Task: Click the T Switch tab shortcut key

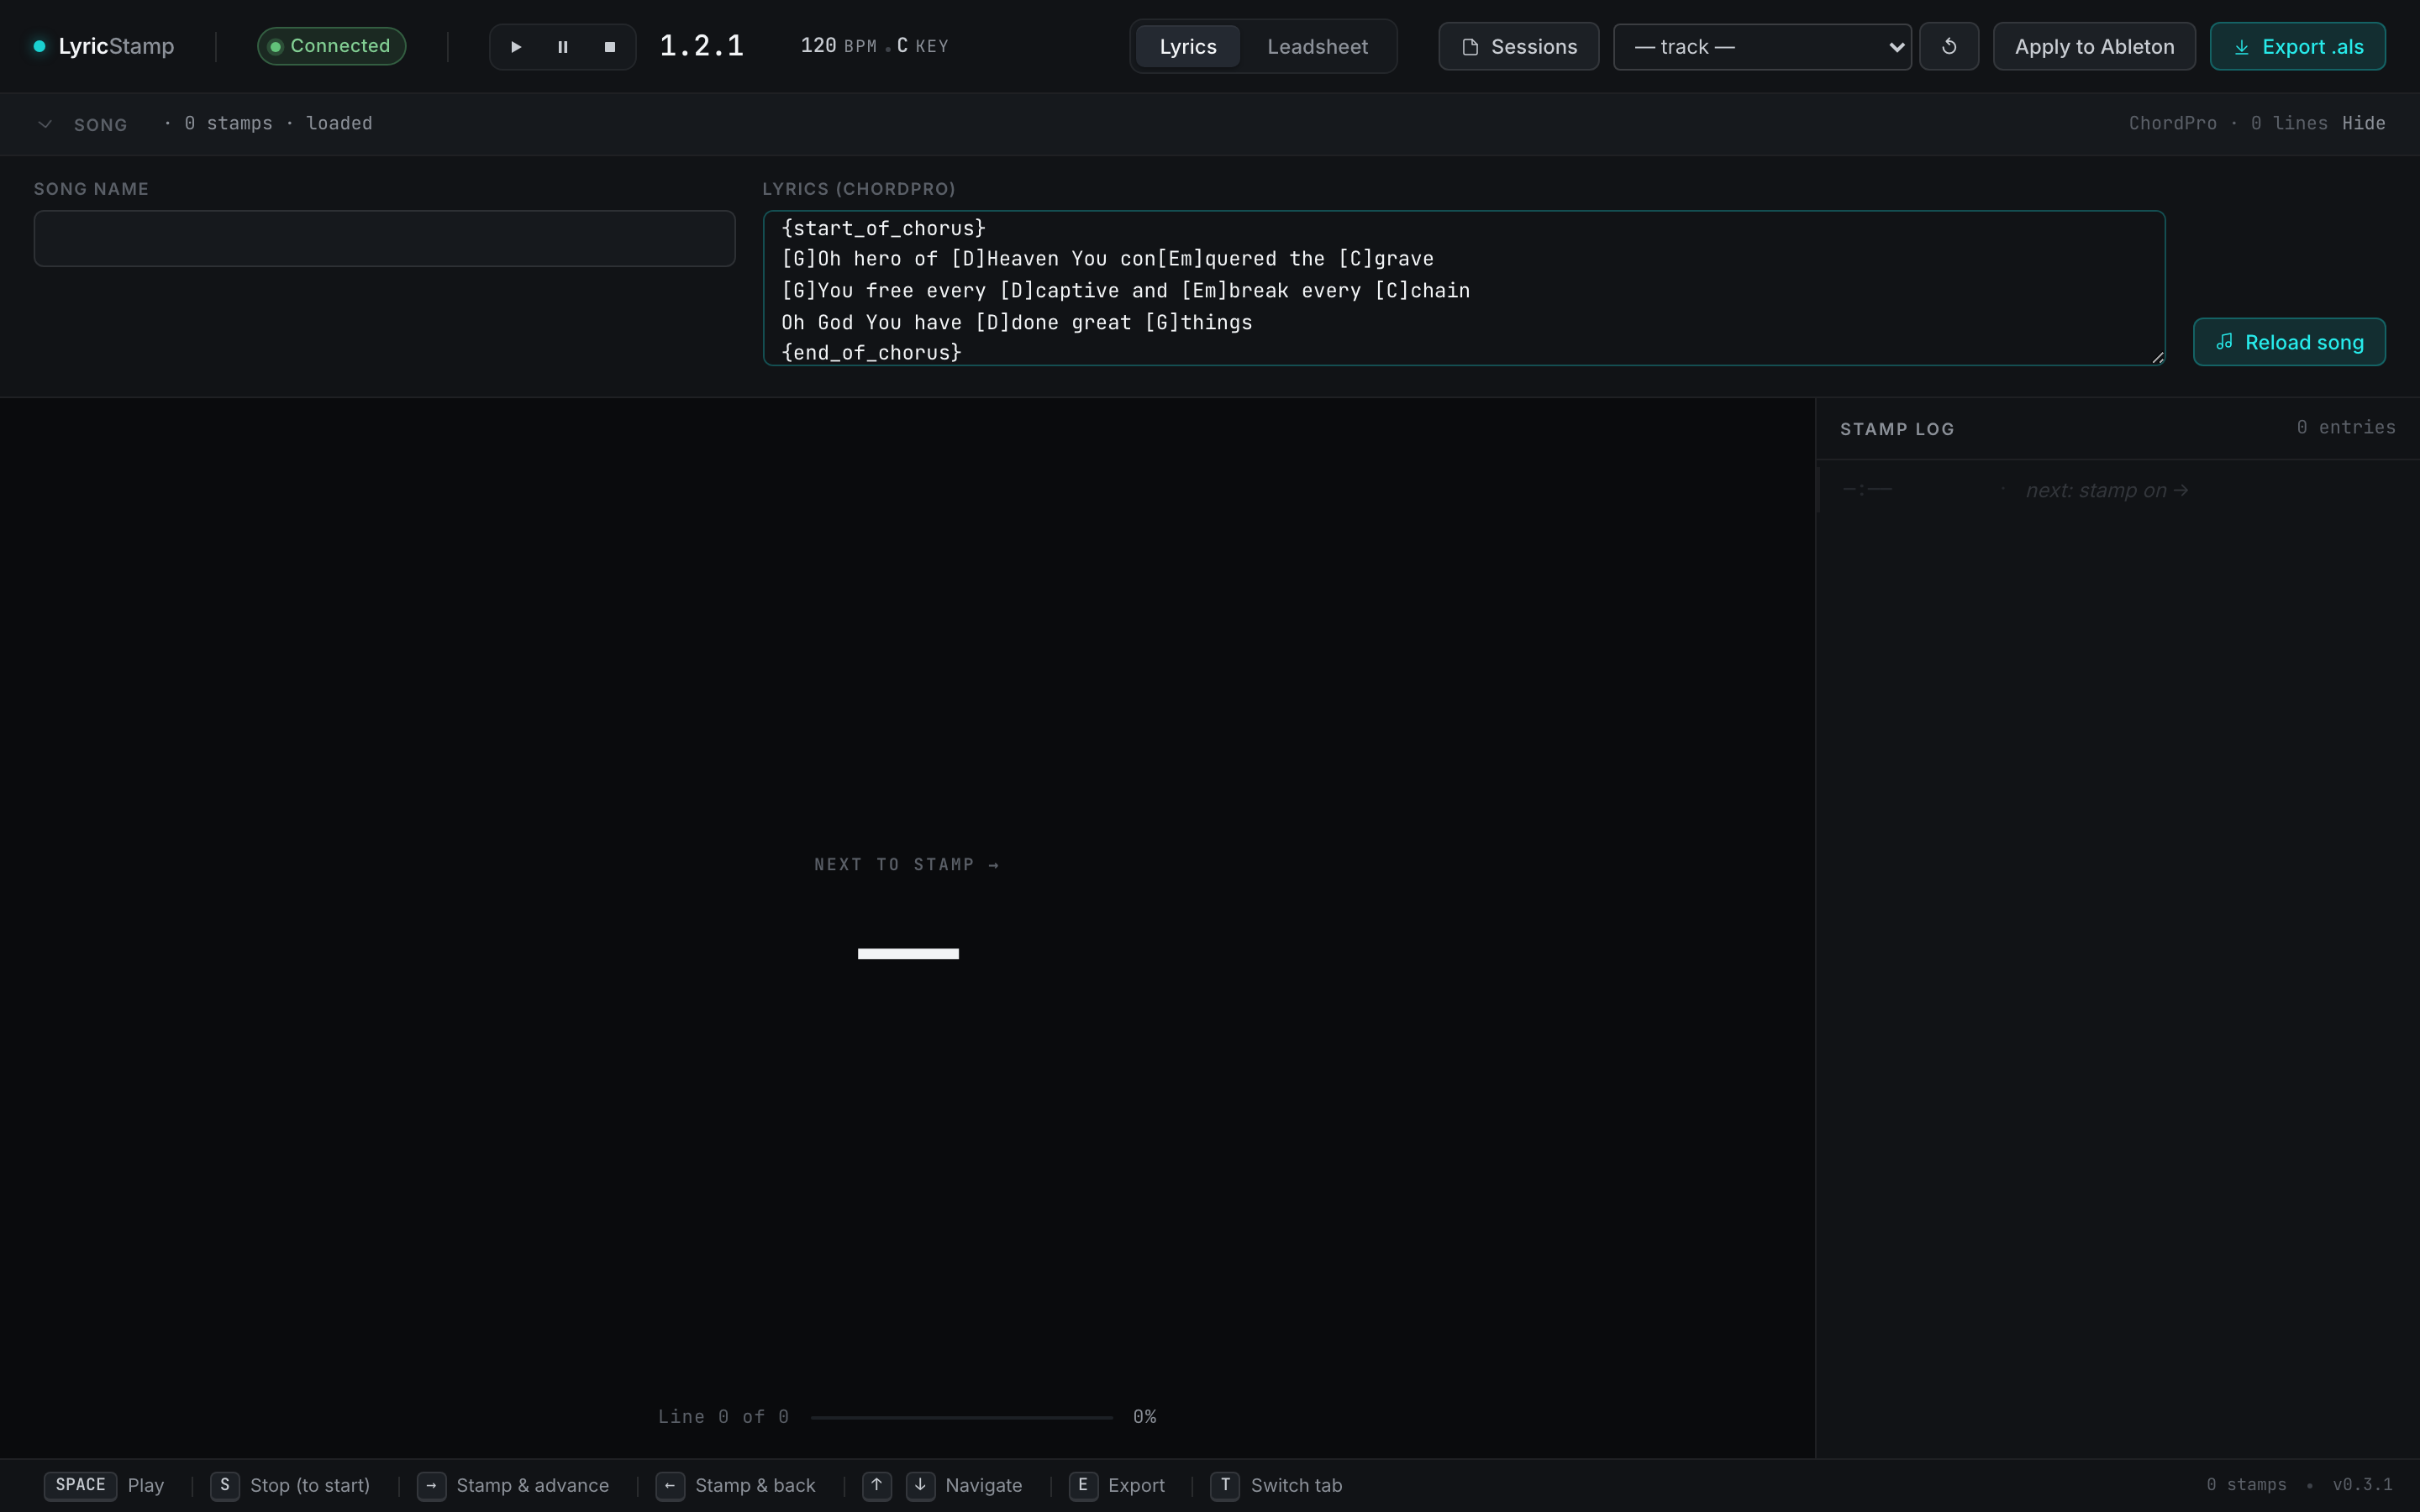Action: click(1225, 1485)
